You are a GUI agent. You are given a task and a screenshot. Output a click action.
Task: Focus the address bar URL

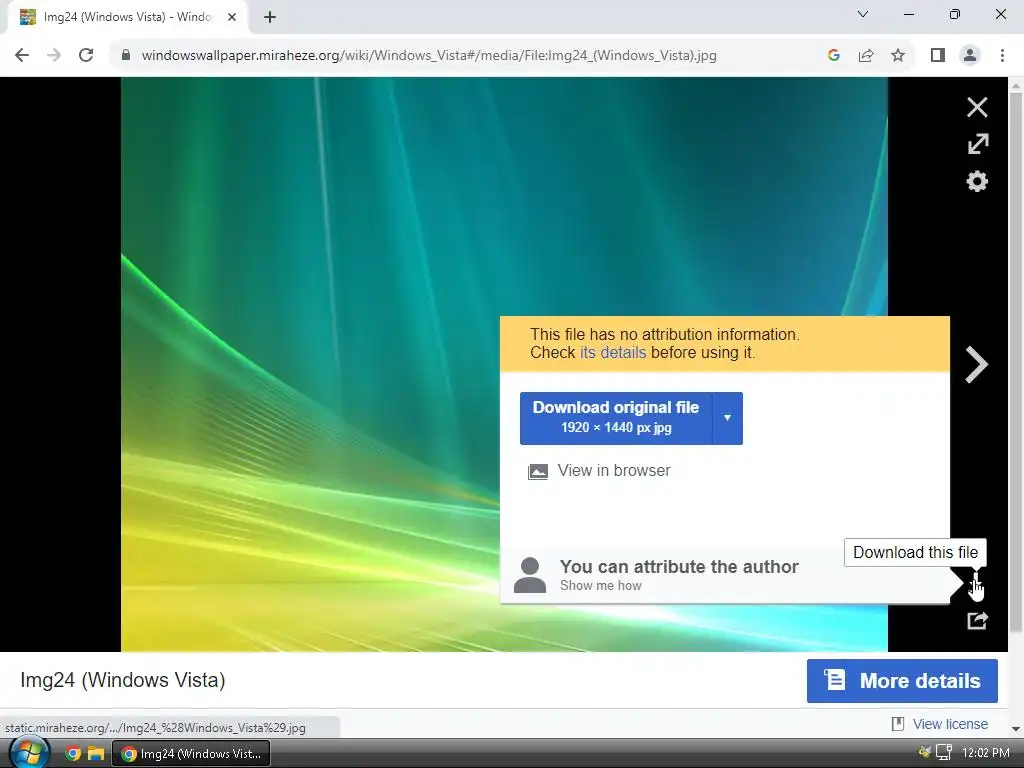429,56
